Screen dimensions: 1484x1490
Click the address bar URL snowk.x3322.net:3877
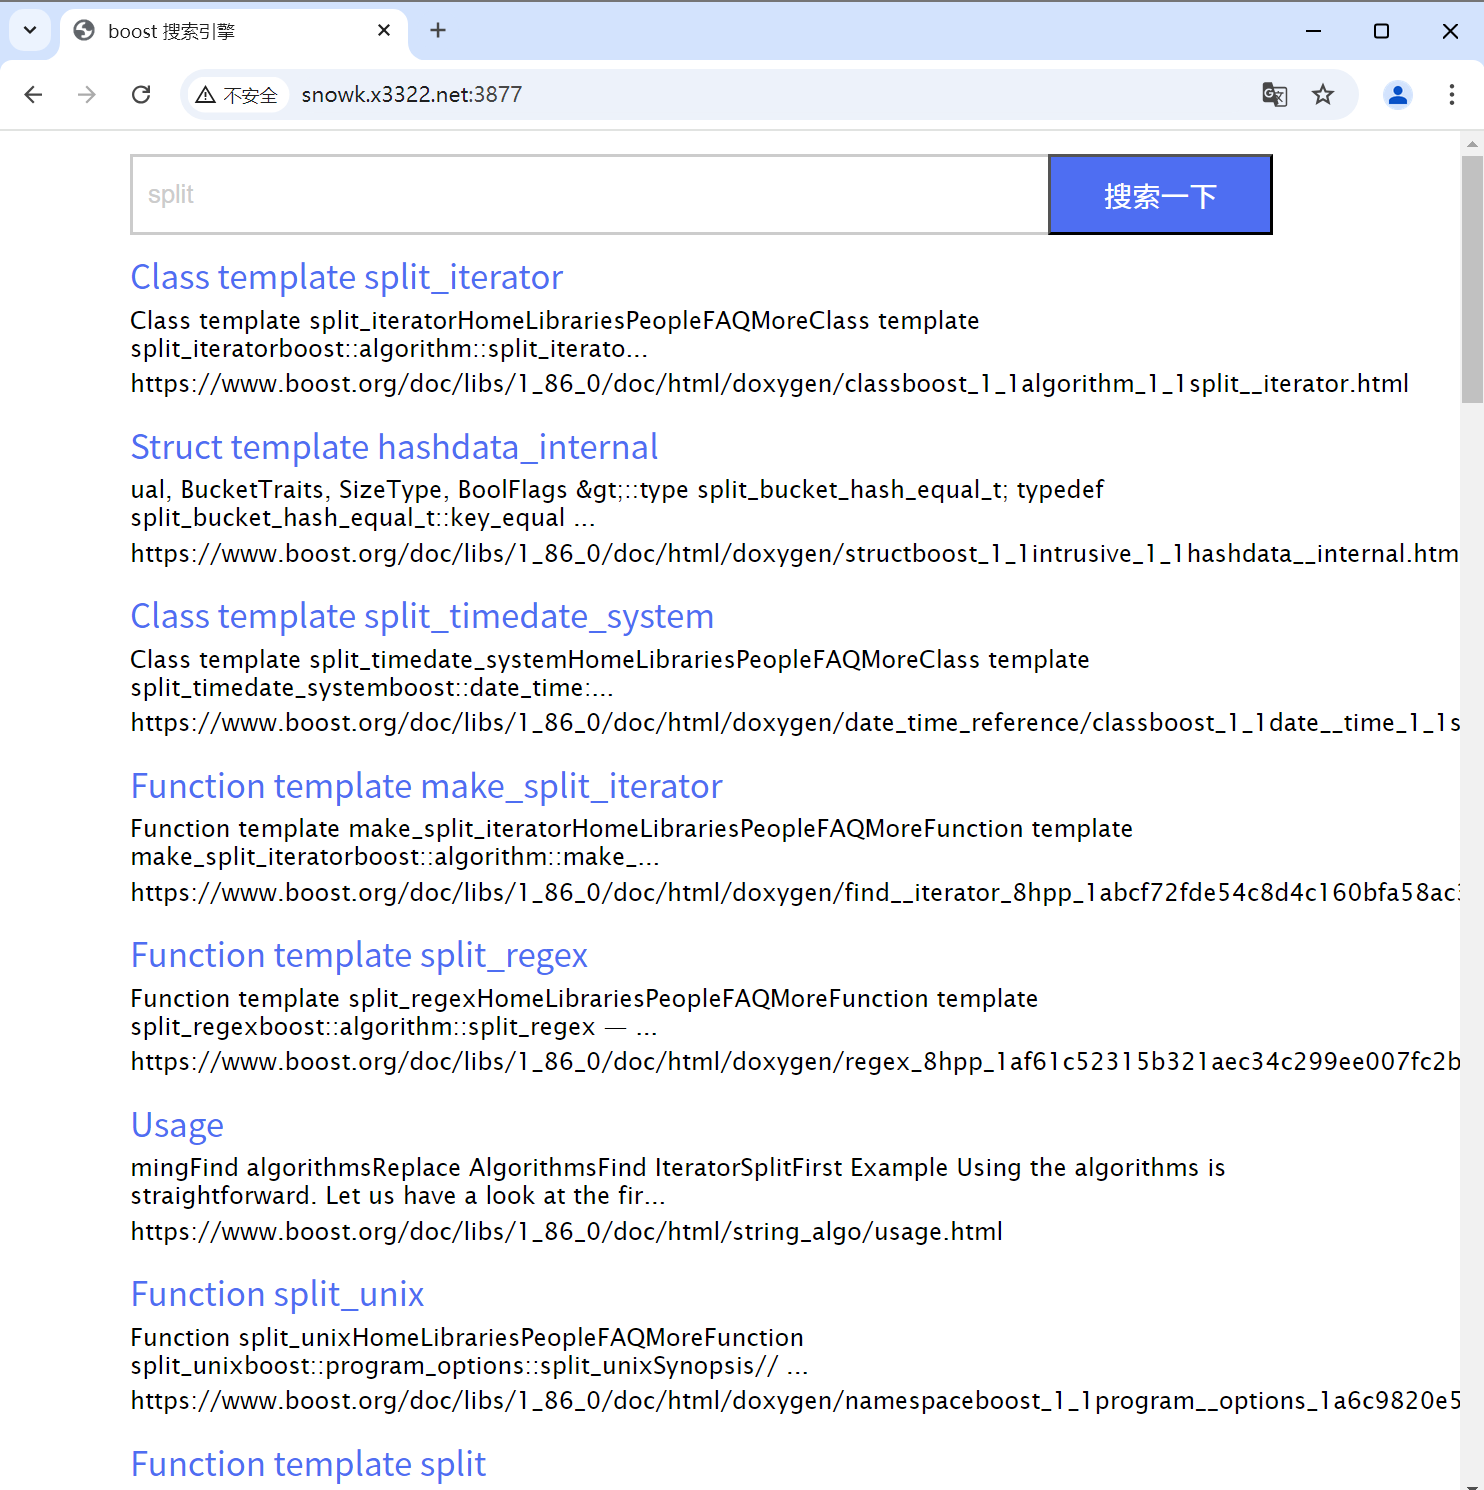(x=411, y=94)
